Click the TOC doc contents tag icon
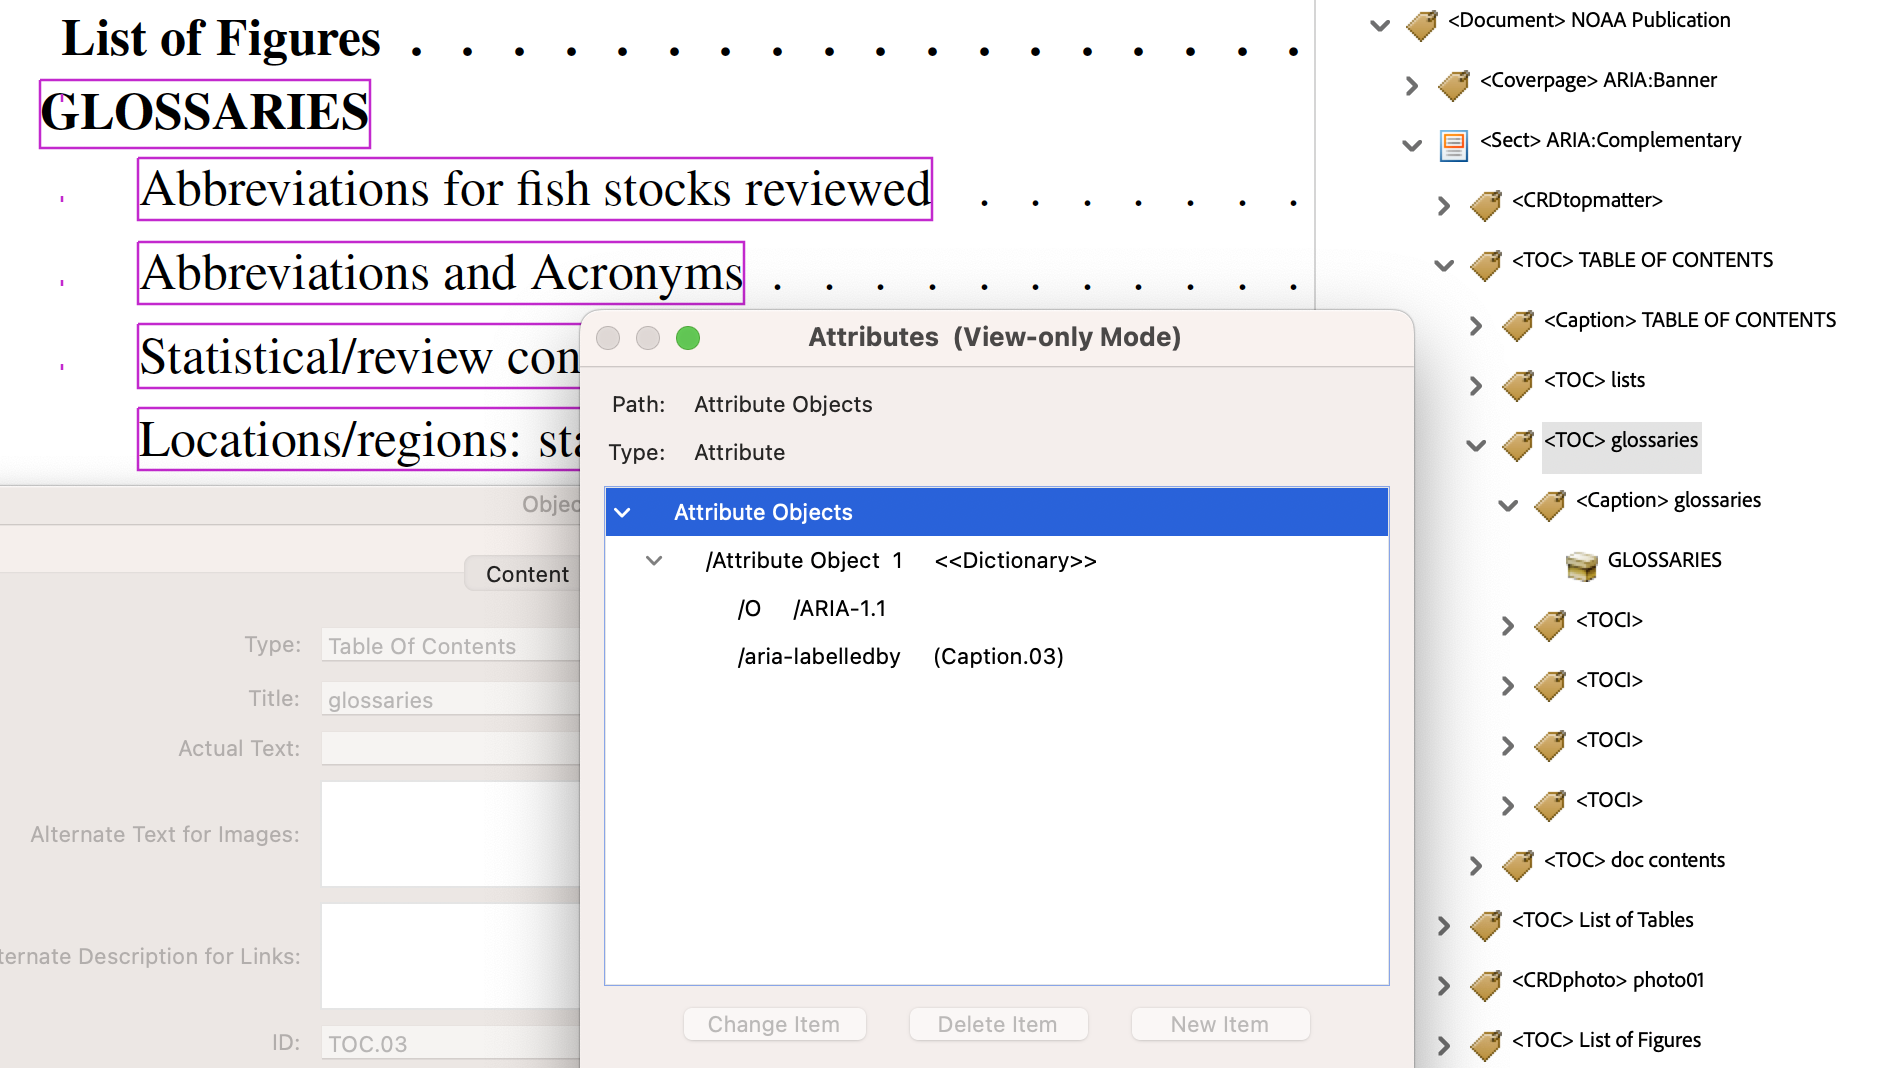 [x=1517, y=865]
